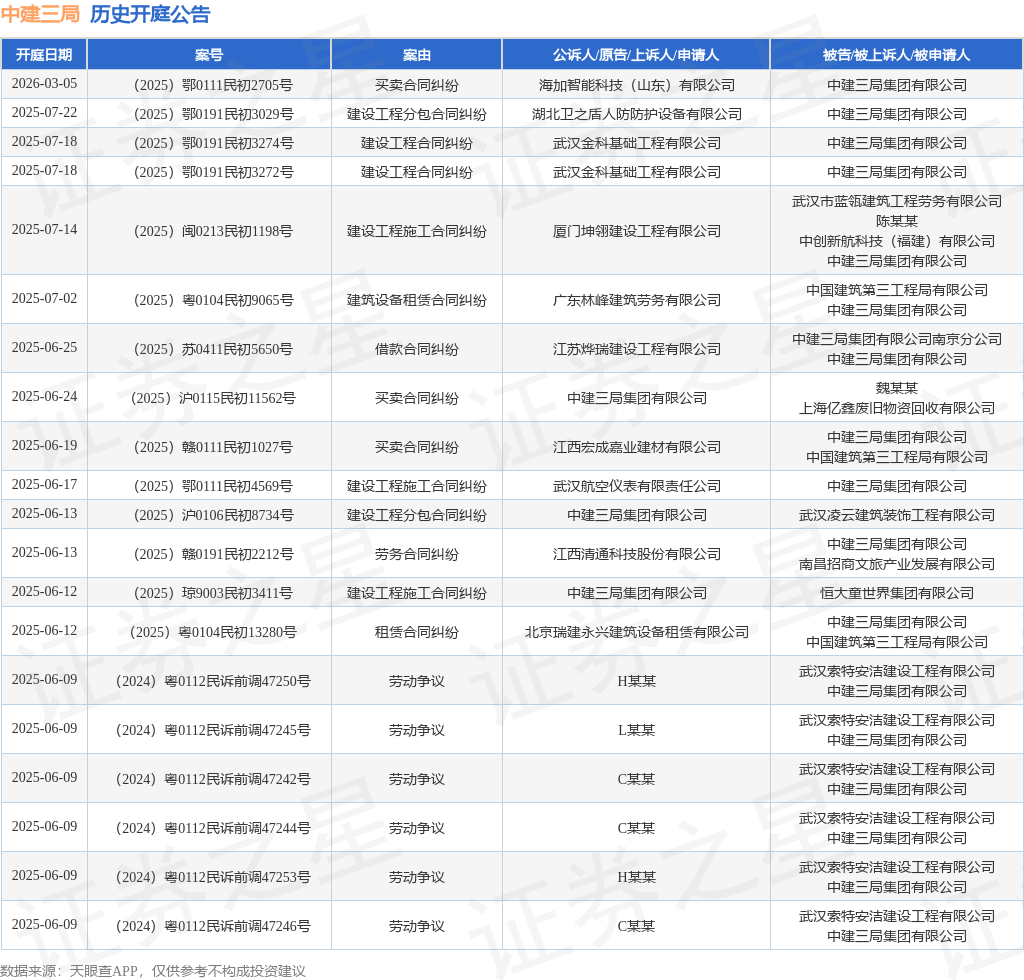
Task: Click plaintiff 江西清通科技股份有限公司
Action: pos(637,554)
